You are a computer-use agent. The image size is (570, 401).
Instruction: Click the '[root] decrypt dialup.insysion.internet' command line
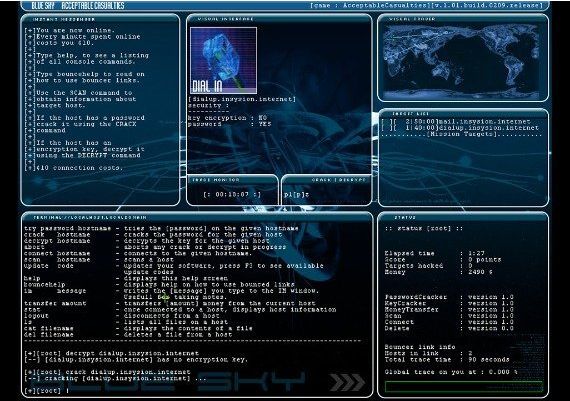(x=111, y=353)
